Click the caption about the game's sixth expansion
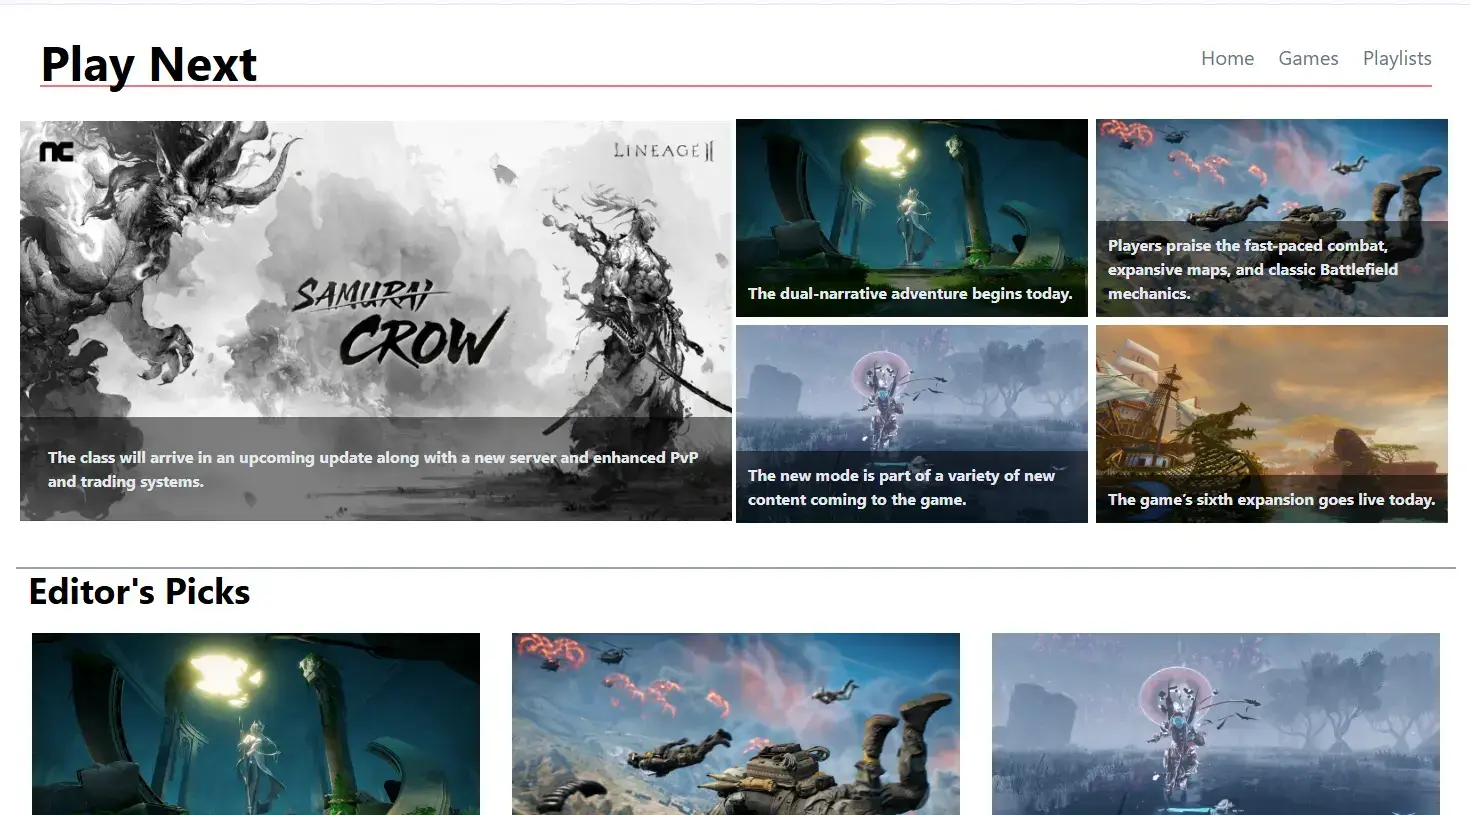The height and width of the screenshot is (815, 1470). [x=1270, y=499]
